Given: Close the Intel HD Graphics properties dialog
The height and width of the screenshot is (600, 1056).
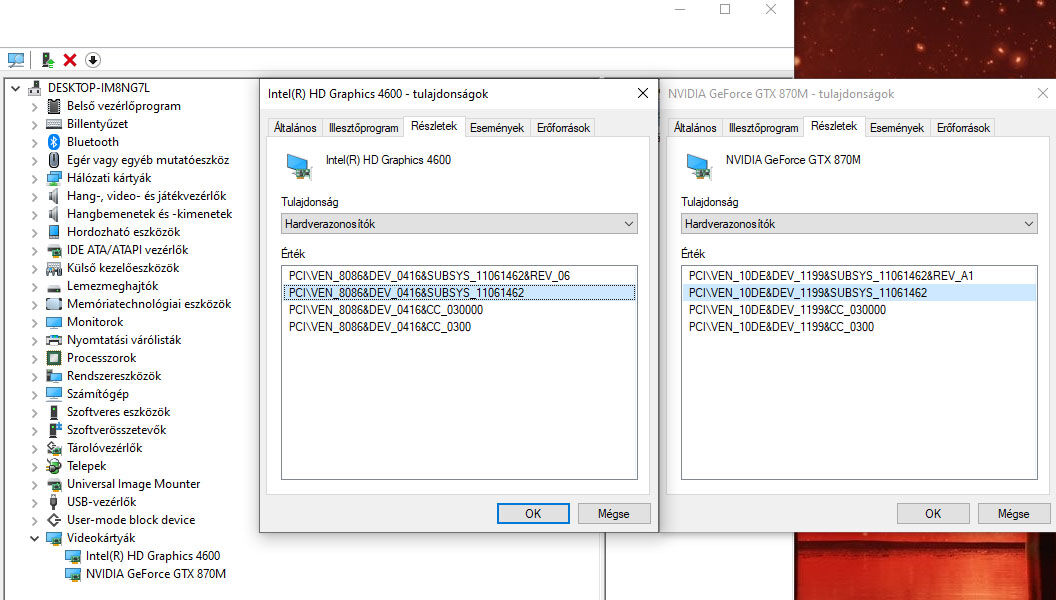Looking at the screenshot, I should click(x=643, y=94).
